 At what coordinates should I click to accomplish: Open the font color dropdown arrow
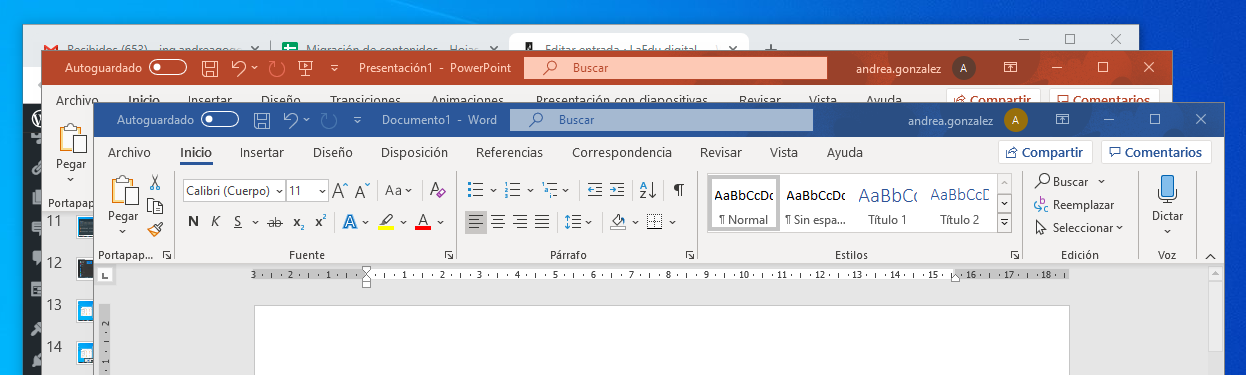click(440, 221)
